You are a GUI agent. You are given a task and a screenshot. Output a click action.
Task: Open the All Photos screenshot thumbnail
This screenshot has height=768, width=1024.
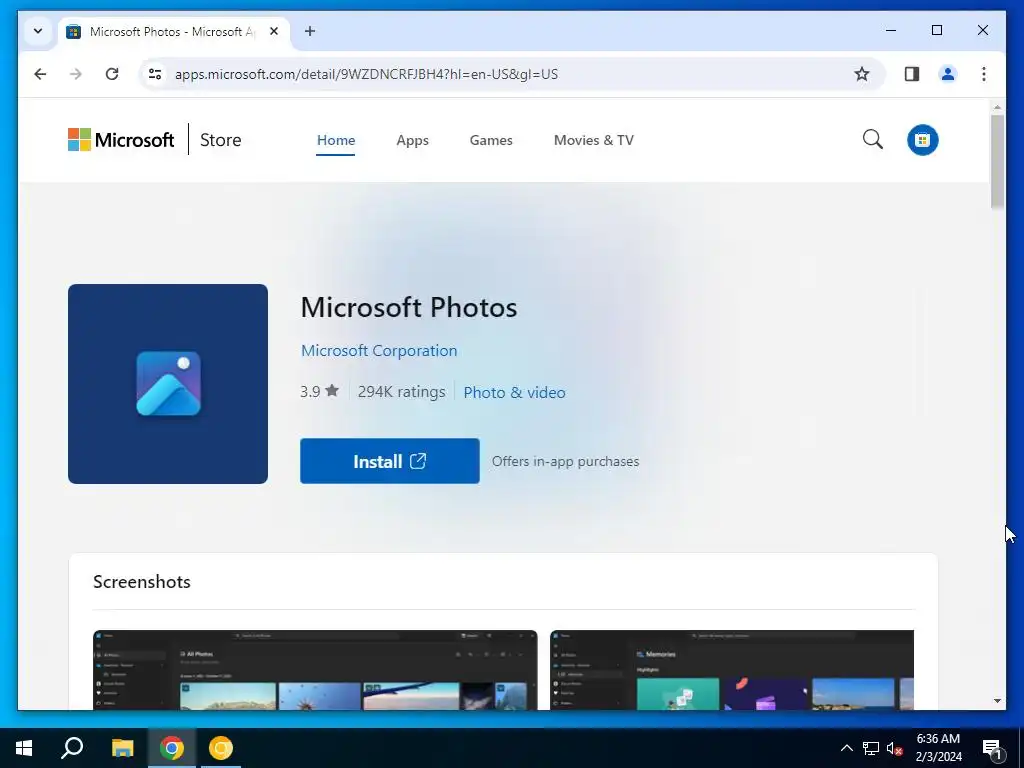pyautogui.click(x=315, y=670)
